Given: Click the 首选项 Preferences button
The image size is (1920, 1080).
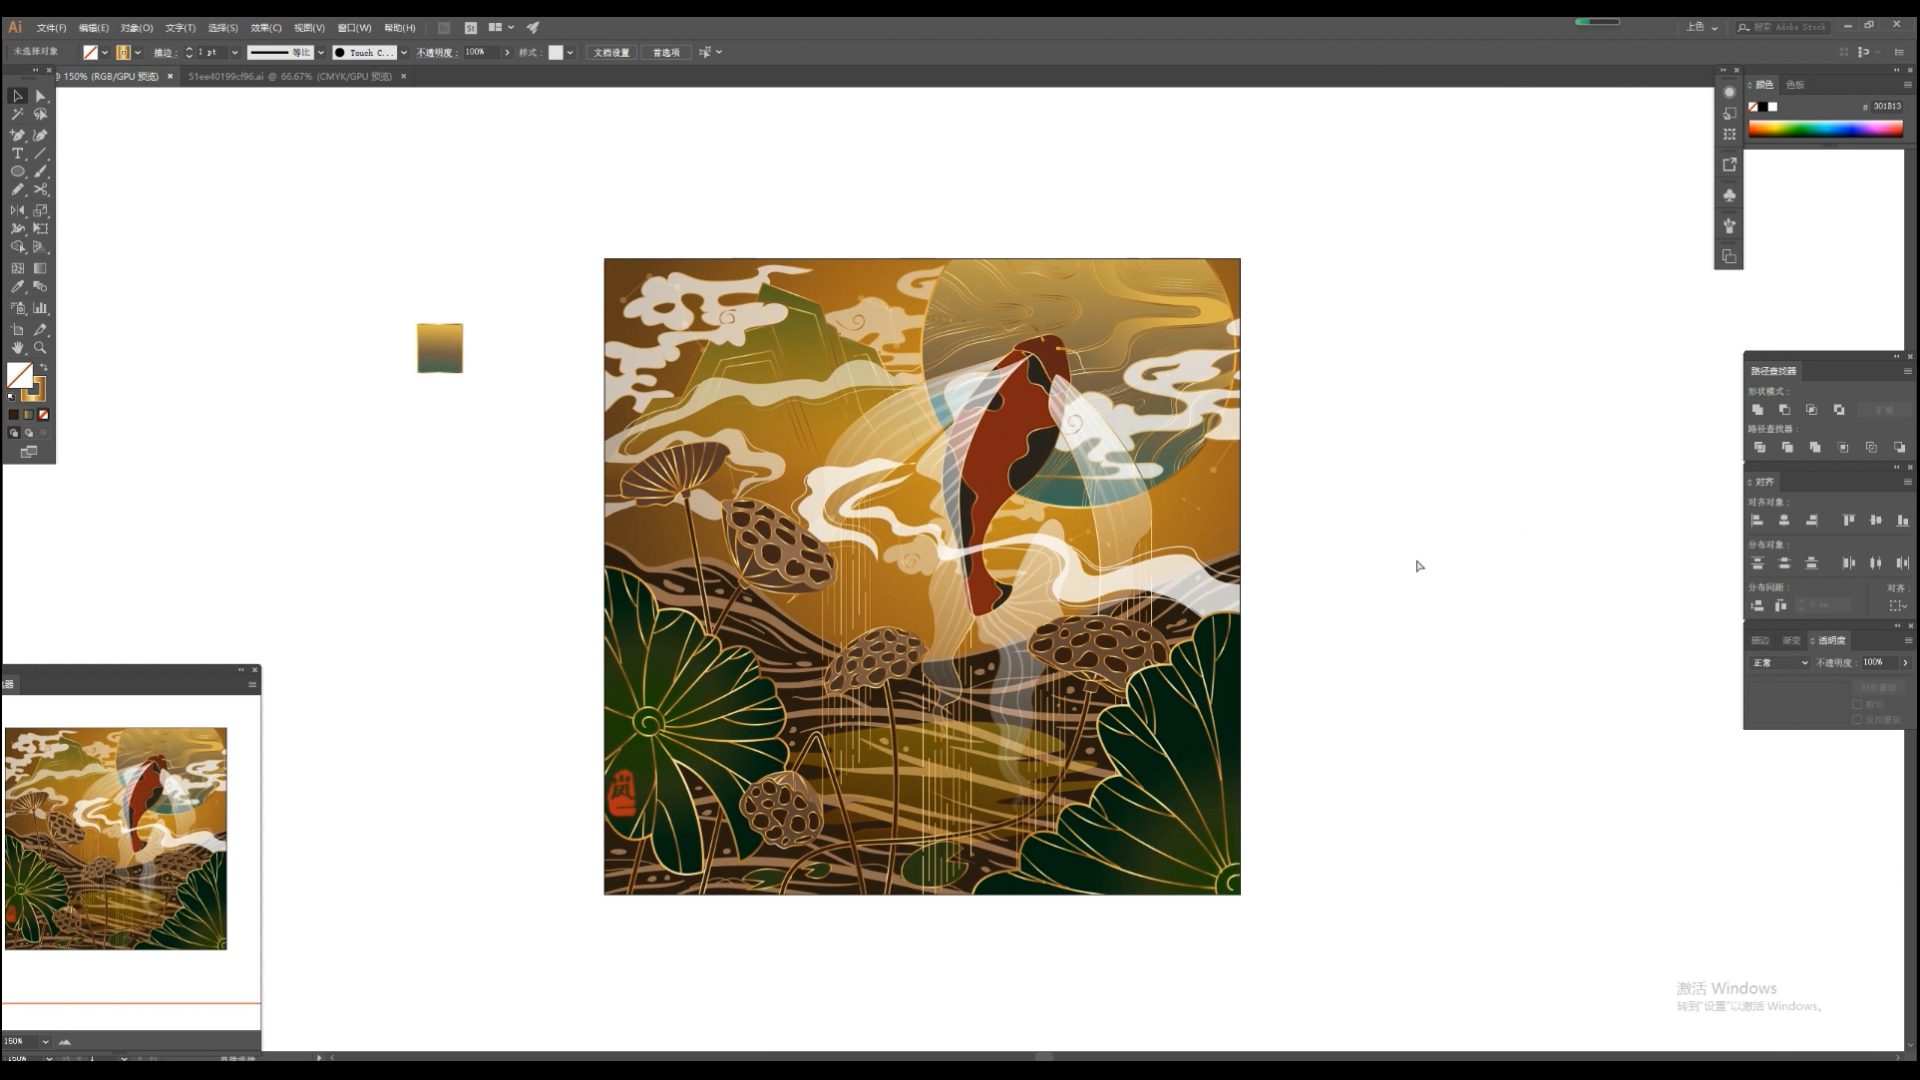Looking at the screenshot, I should (666, 53).
